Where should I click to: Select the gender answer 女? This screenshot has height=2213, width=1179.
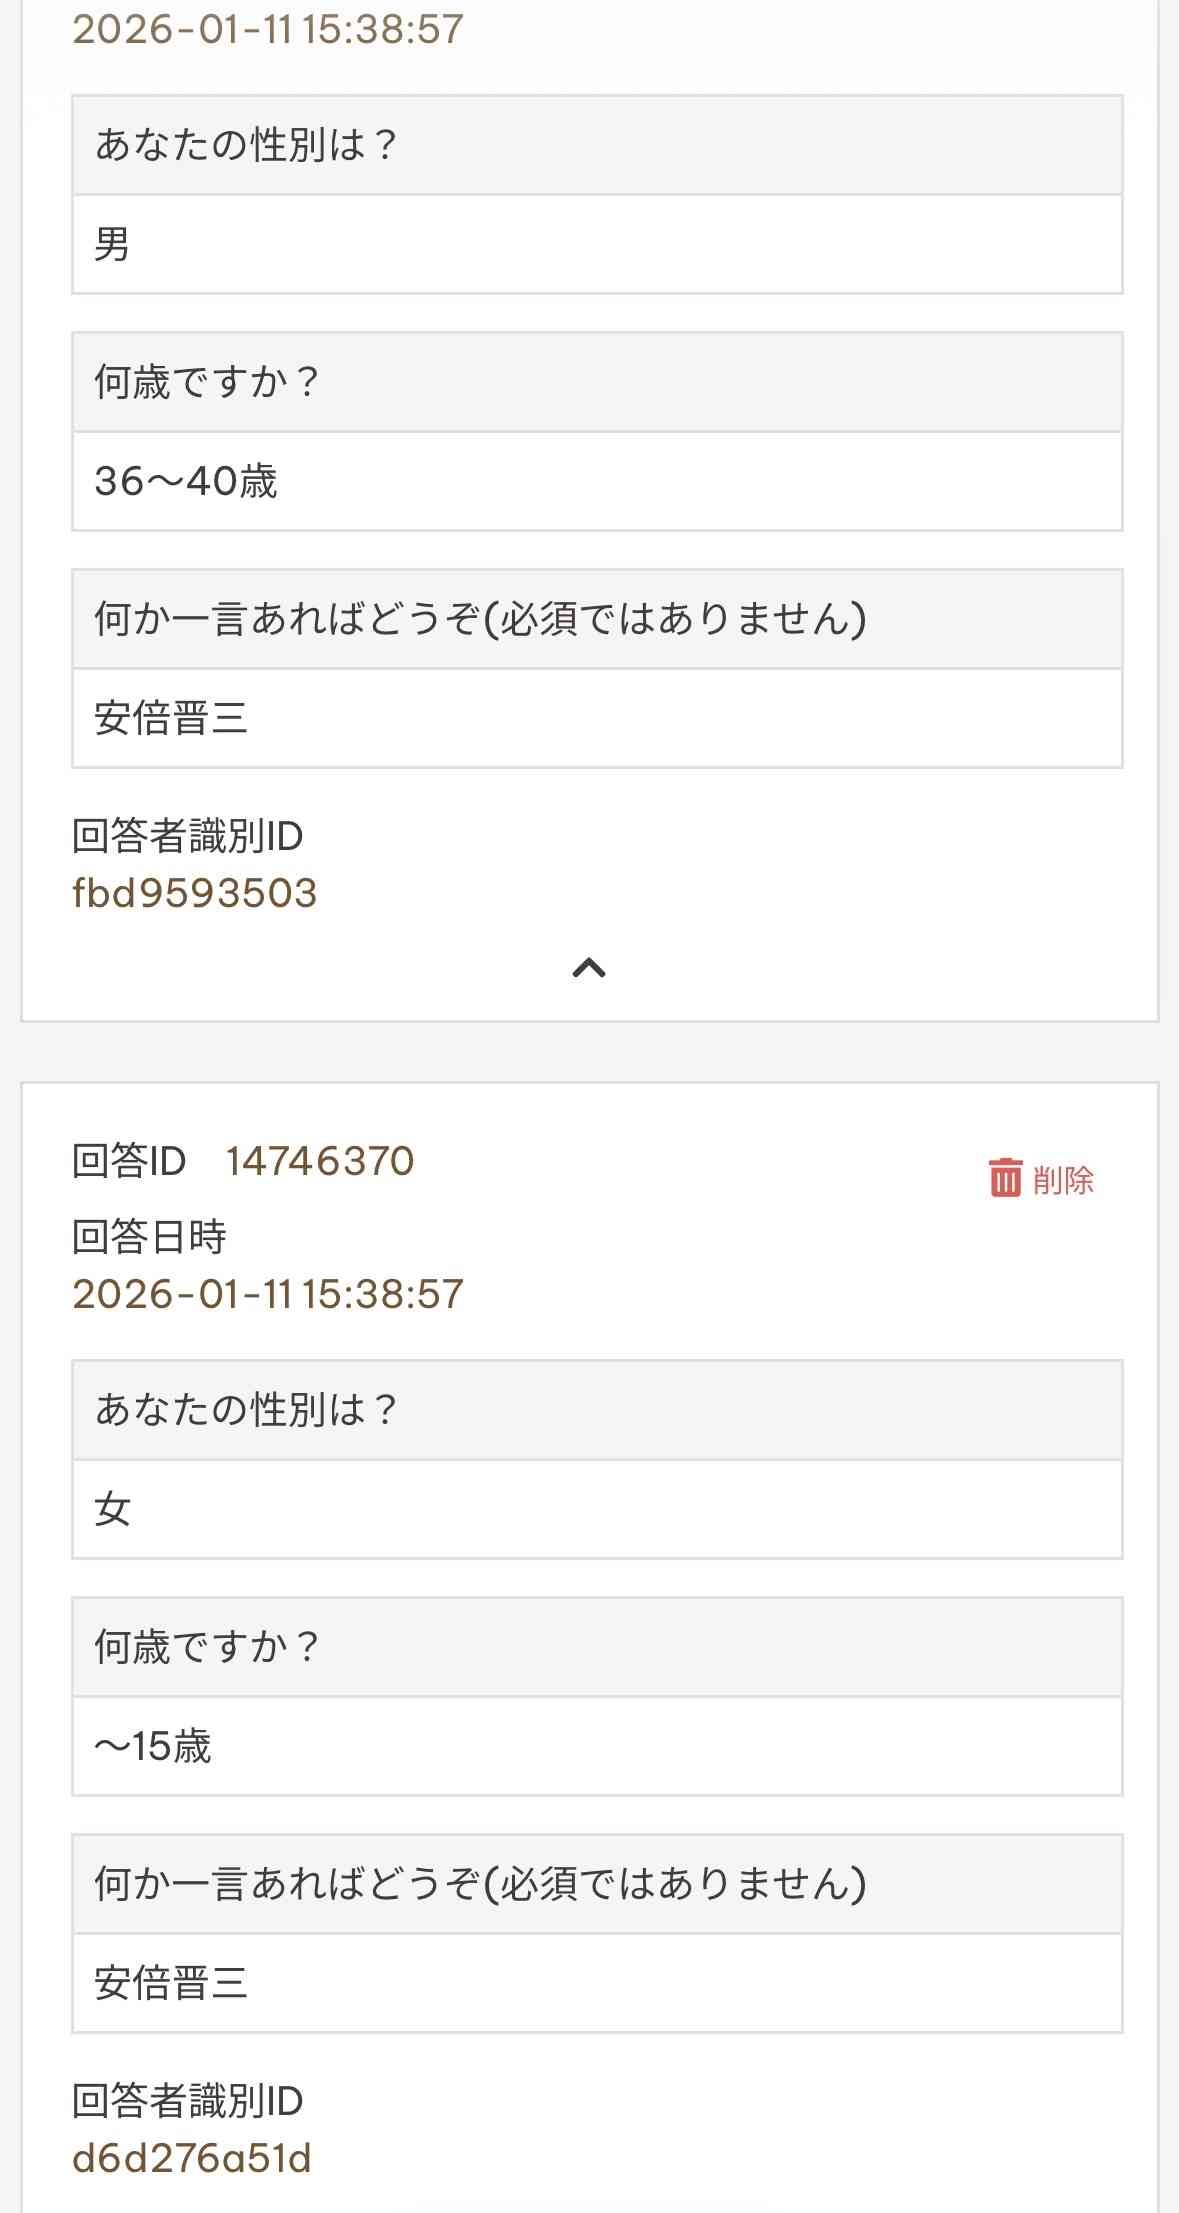click(x=112, y=1509)
